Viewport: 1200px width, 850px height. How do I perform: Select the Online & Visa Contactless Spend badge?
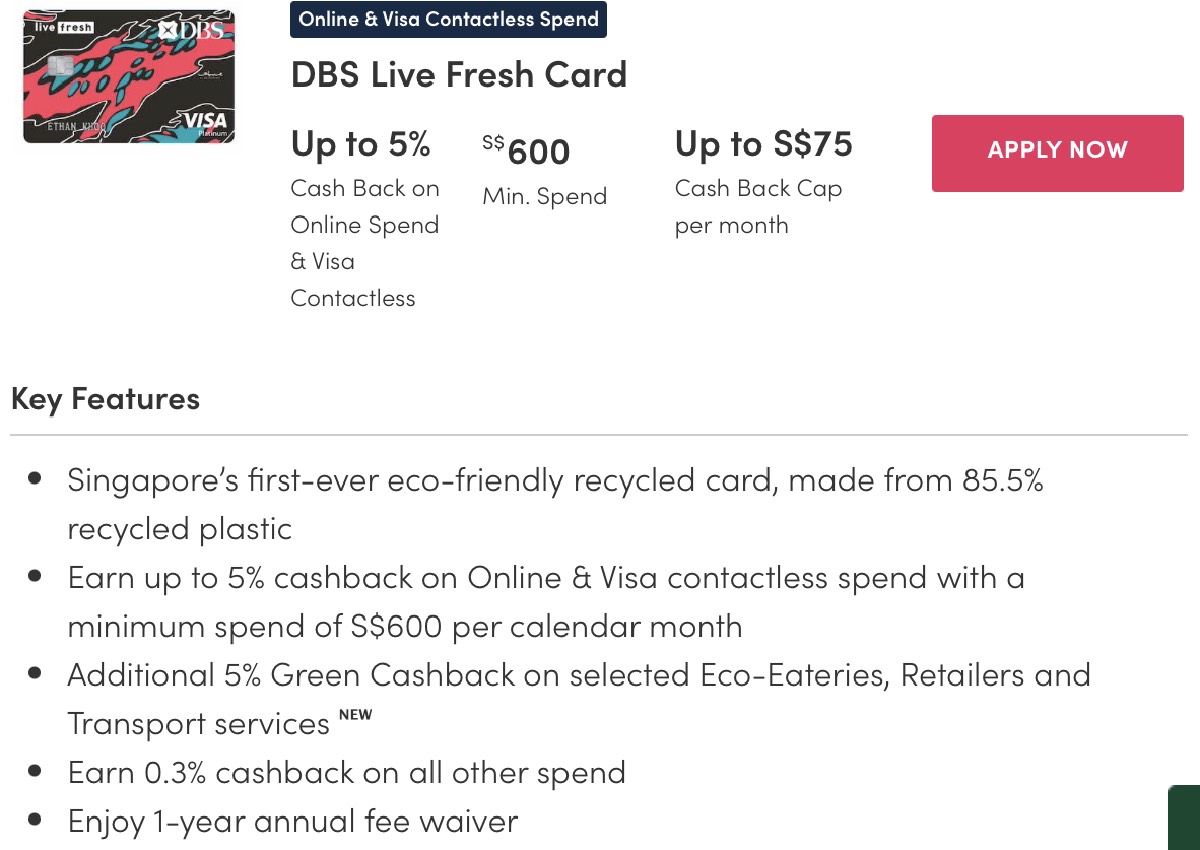[x=448, y=20]
